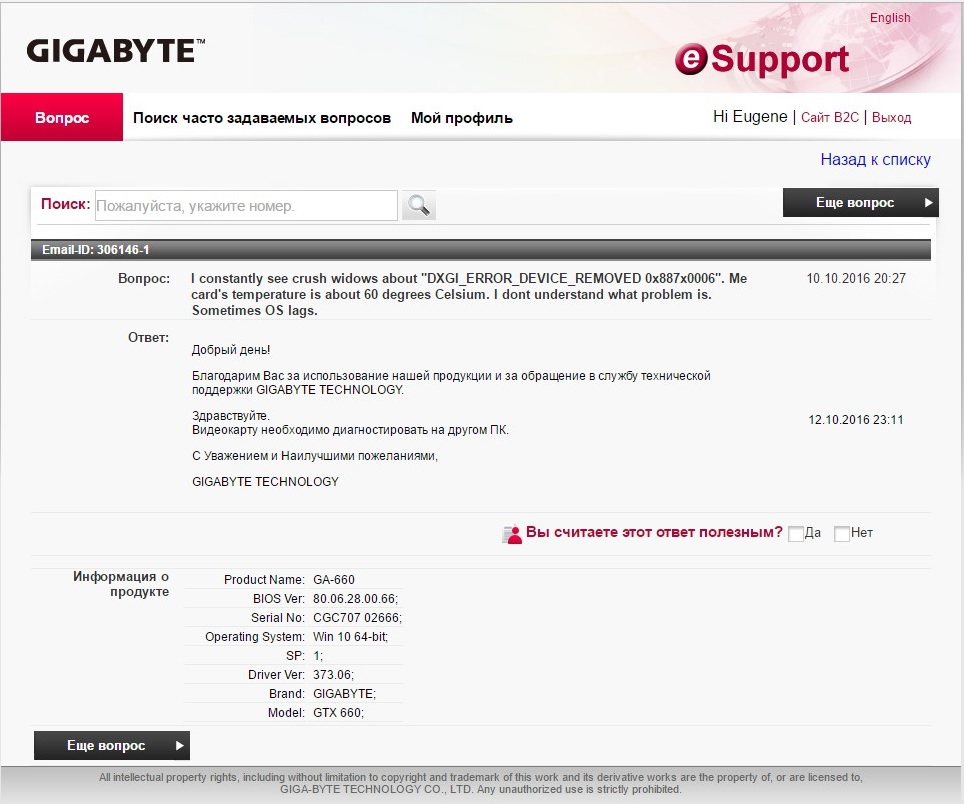Check the 'Нет' helpful checkbox

pos(842,534)
